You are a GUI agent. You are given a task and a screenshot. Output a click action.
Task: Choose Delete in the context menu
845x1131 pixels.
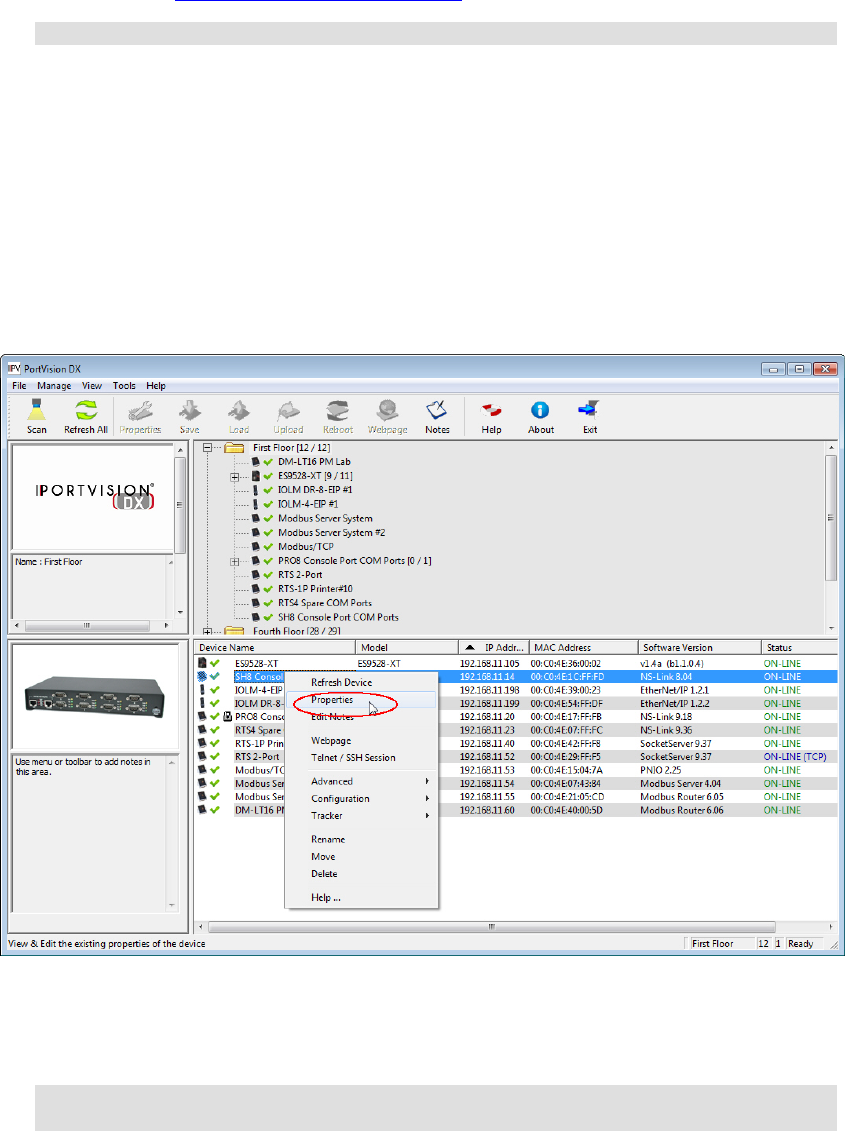click(x=362, y=873)
